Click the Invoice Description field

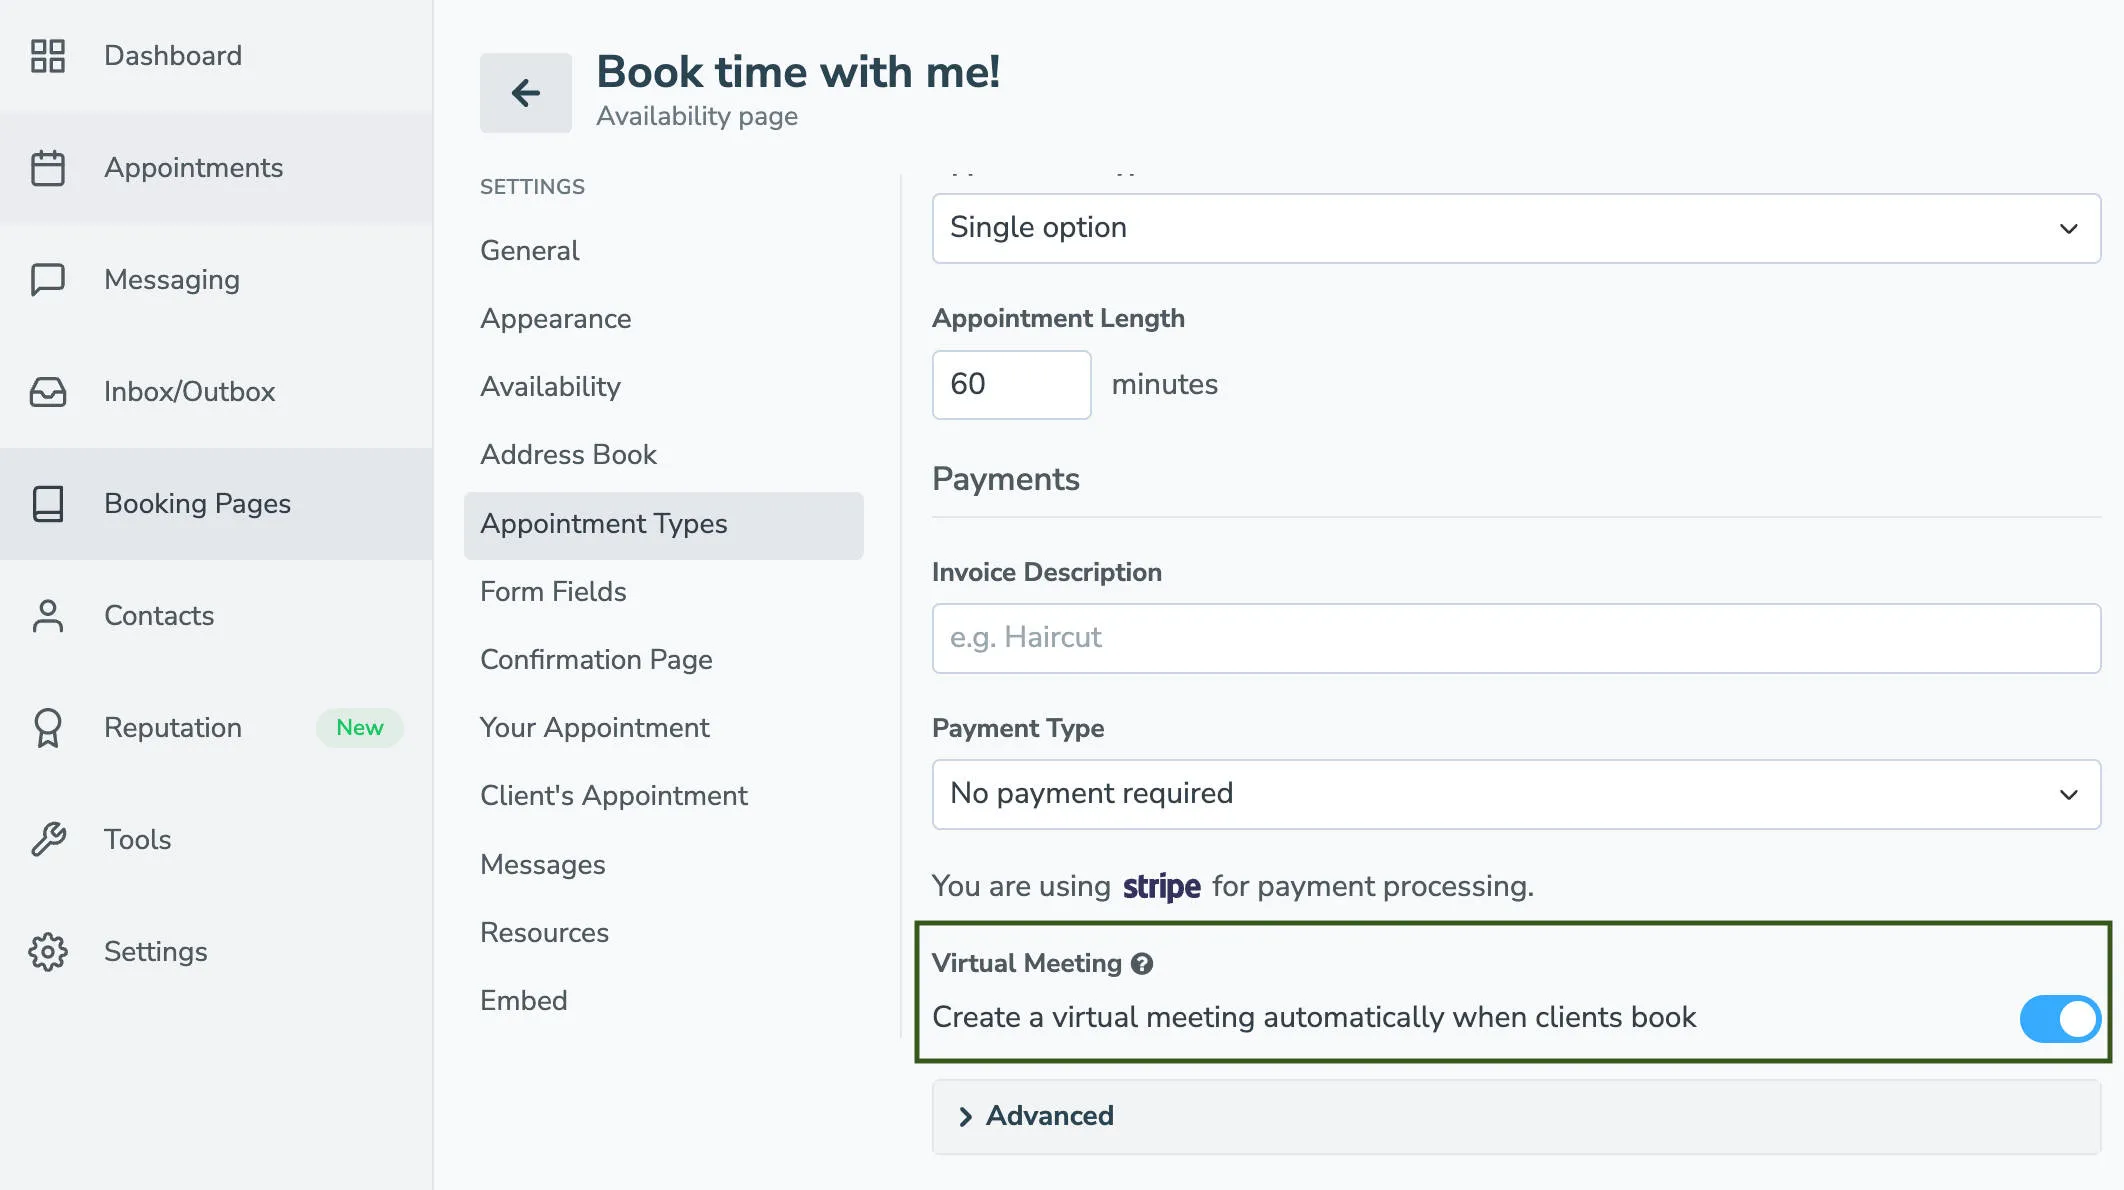[x=1516, y=638]
